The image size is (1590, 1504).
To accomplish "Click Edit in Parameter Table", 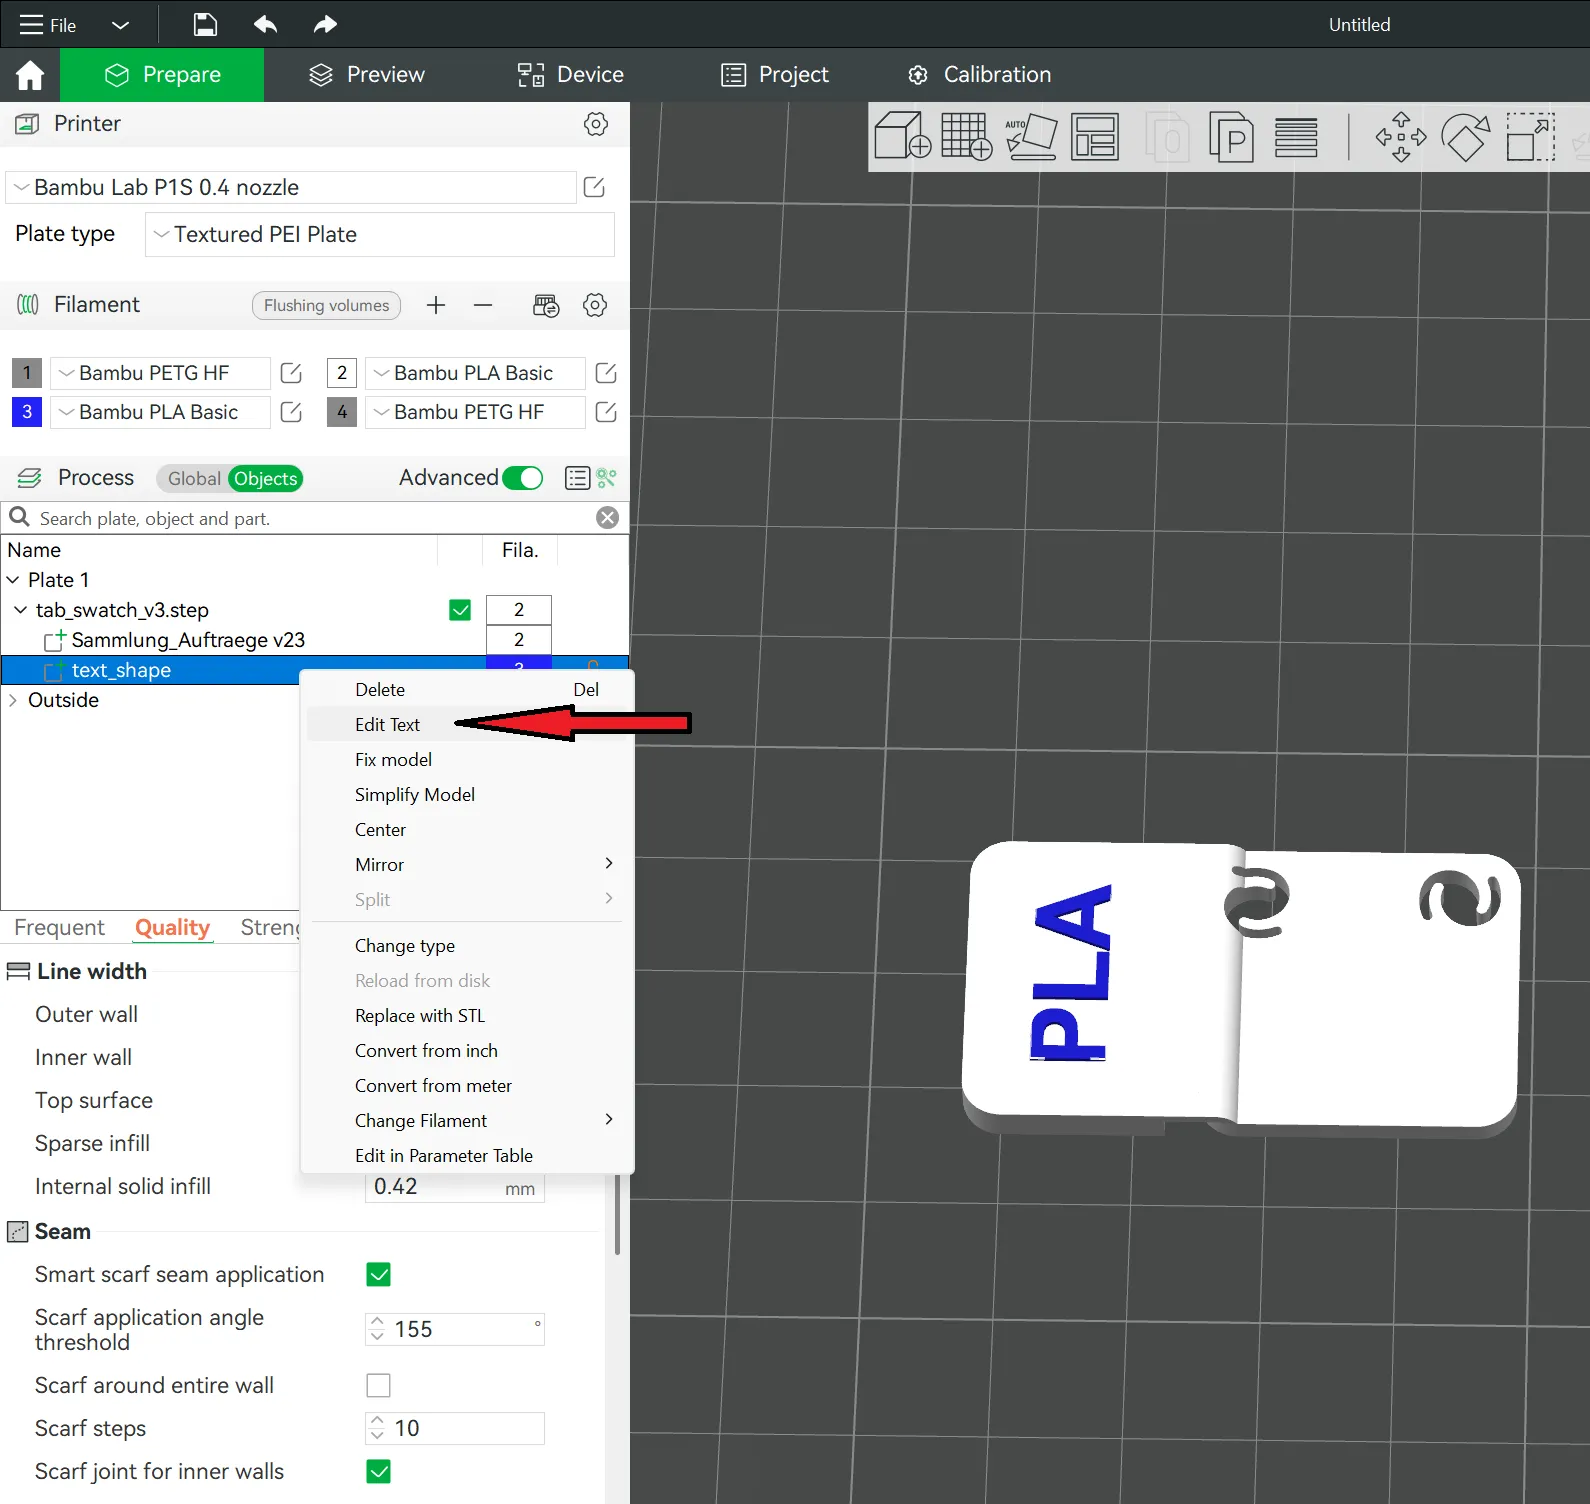I will pos(467,1156).
